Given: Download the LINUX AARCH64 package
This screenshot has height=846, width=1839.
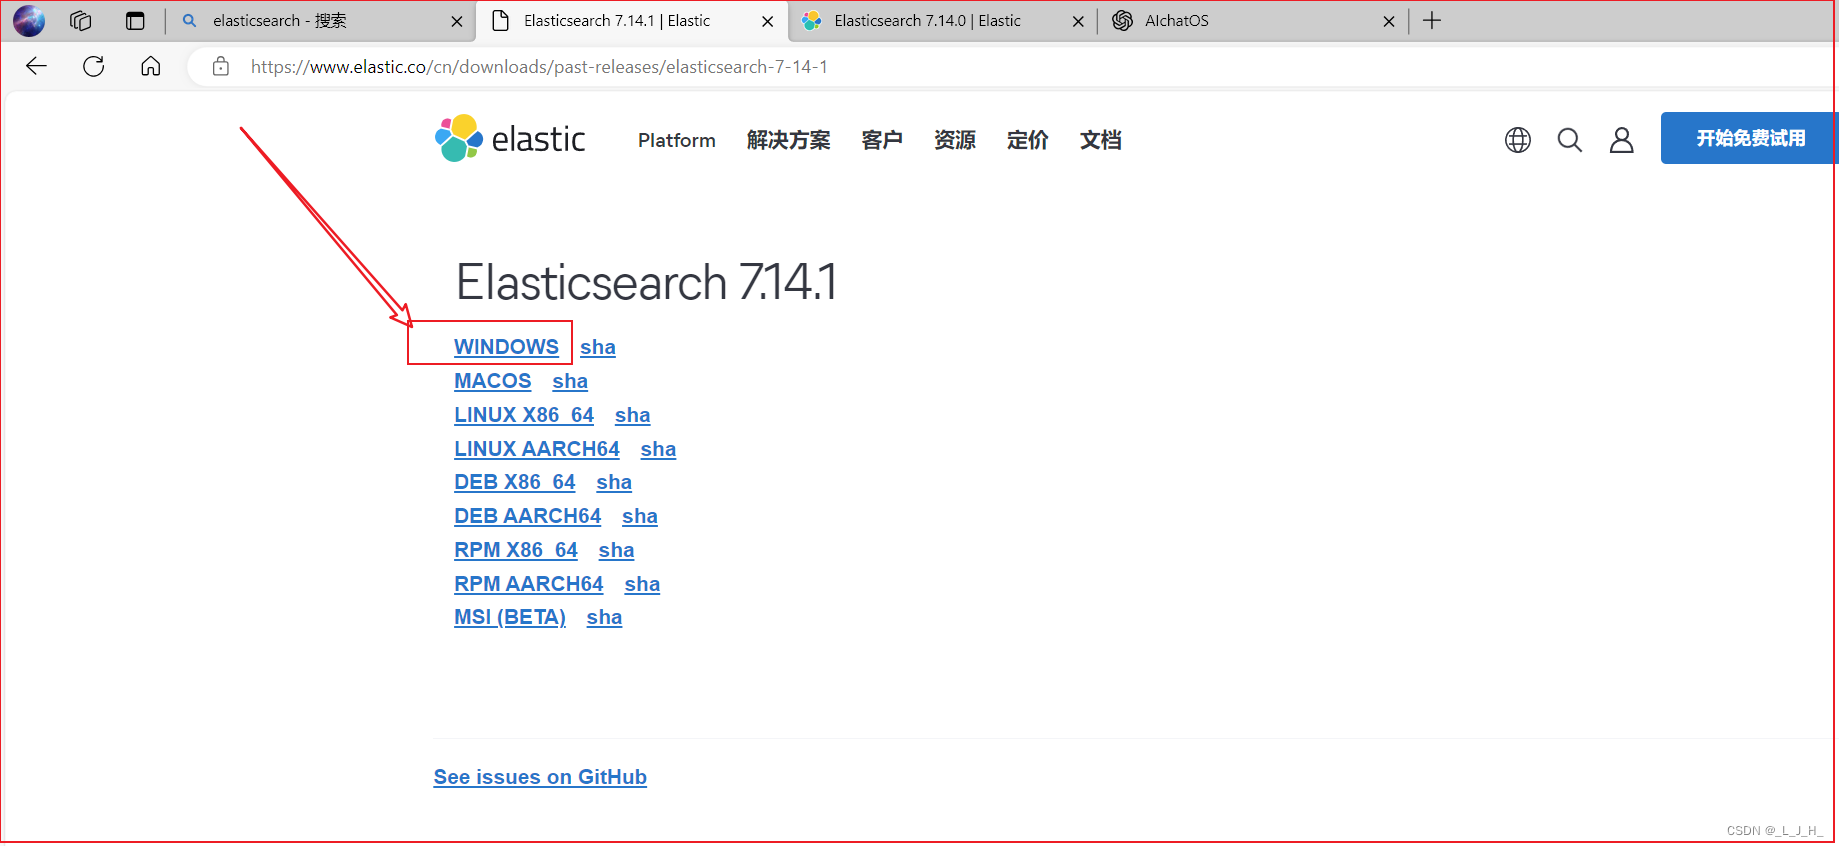Looking at the screenshot, I should (x=537, y=449).
